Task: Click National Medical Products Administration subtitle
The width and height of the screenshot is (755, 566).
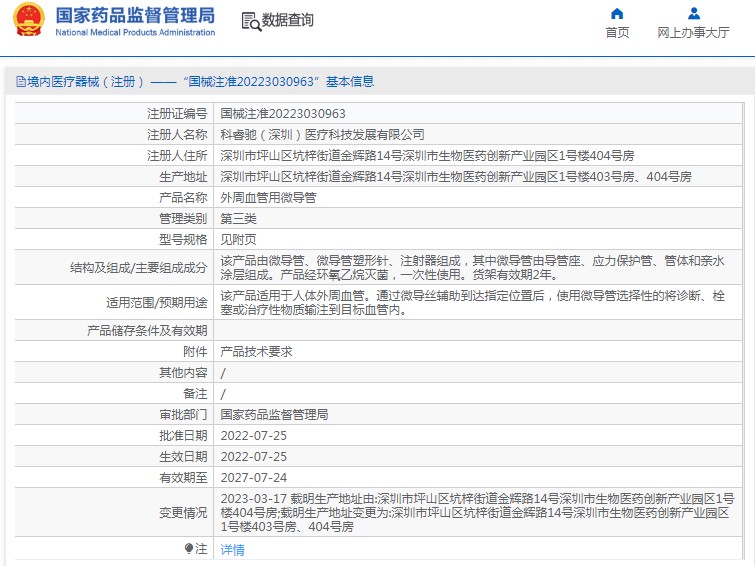Action: [135, 32]
